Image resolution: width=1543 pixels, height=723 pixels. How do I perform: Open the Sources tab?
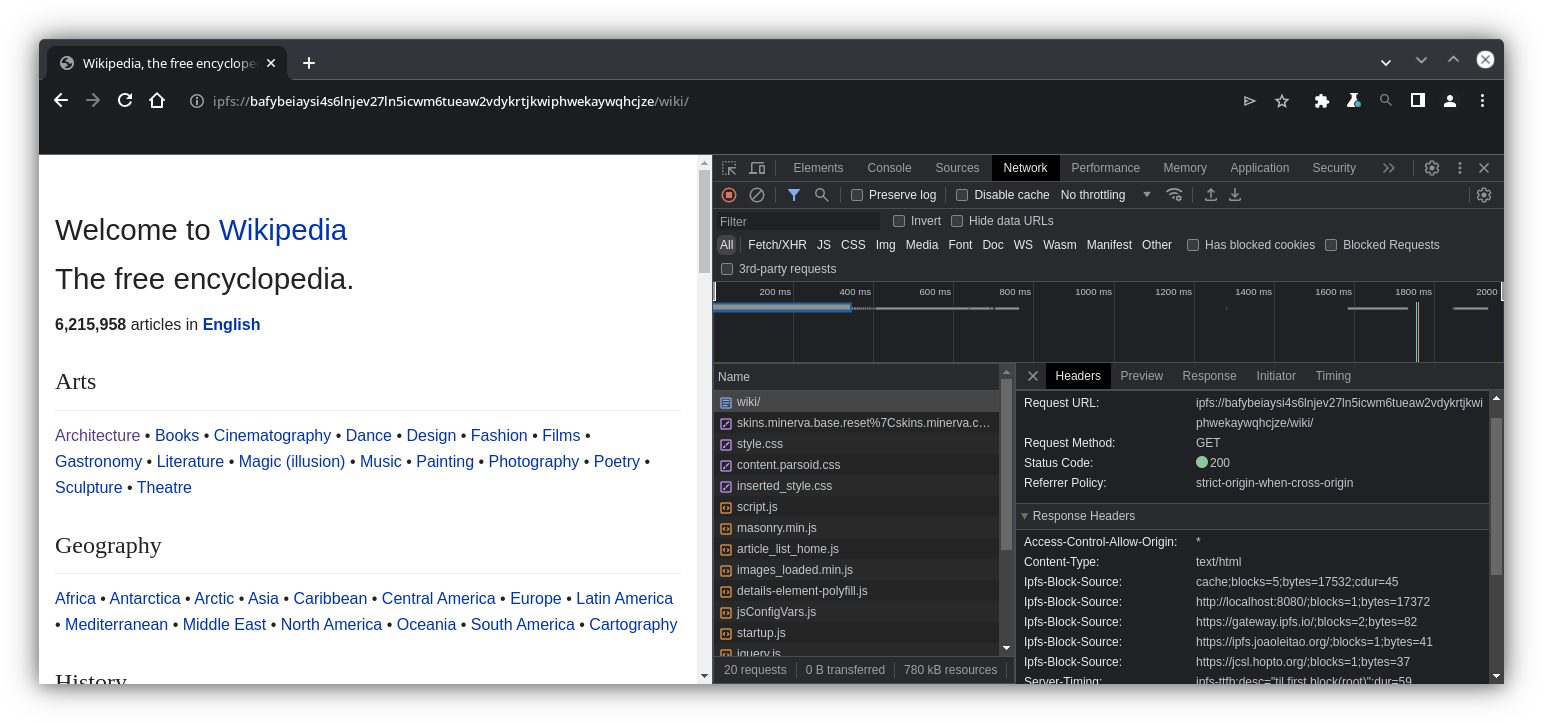(x=957, y=168)
